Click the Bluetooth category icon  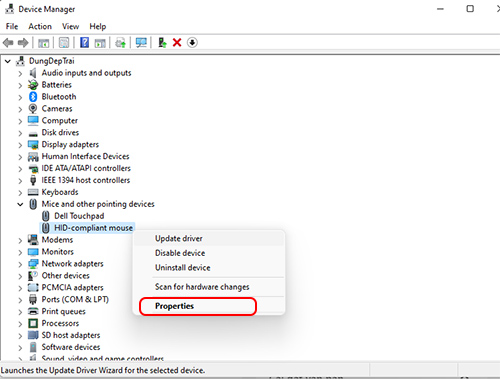click(33, 97)
